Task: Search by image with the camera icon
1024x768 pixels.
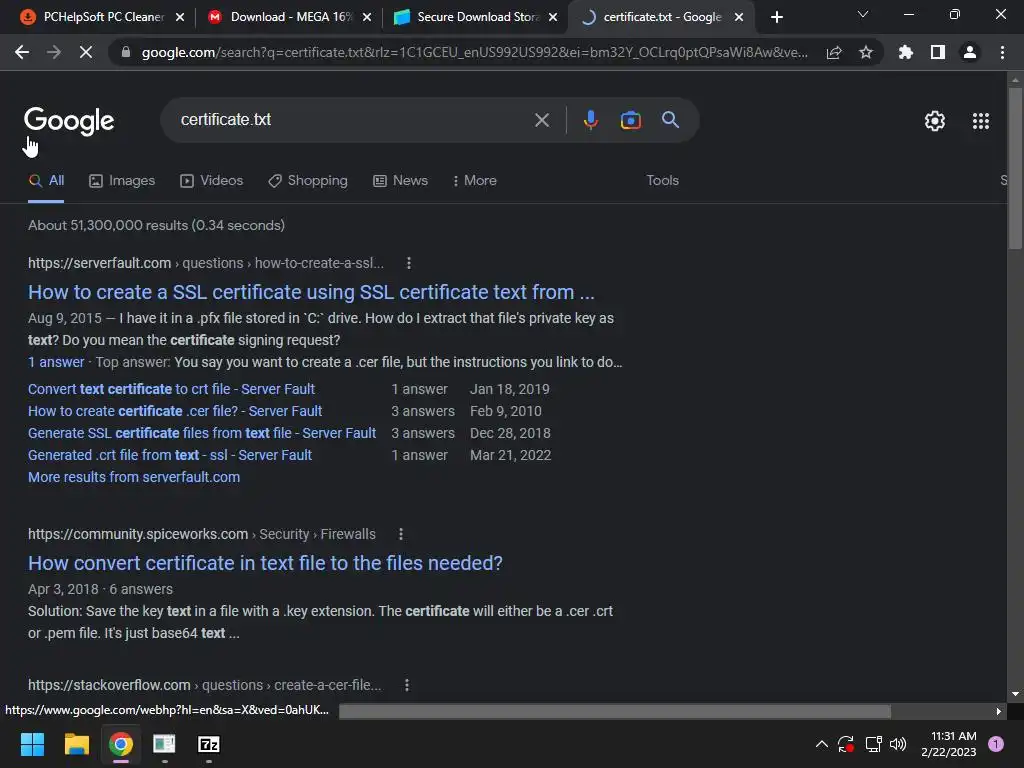Action: [630, 120]
